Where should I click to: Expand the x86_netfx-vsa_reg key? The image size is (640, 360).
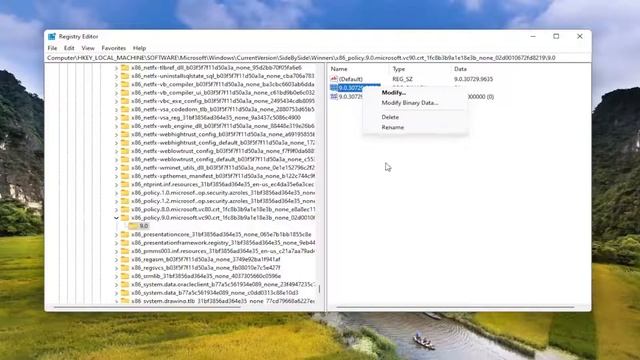click(116, 118)
